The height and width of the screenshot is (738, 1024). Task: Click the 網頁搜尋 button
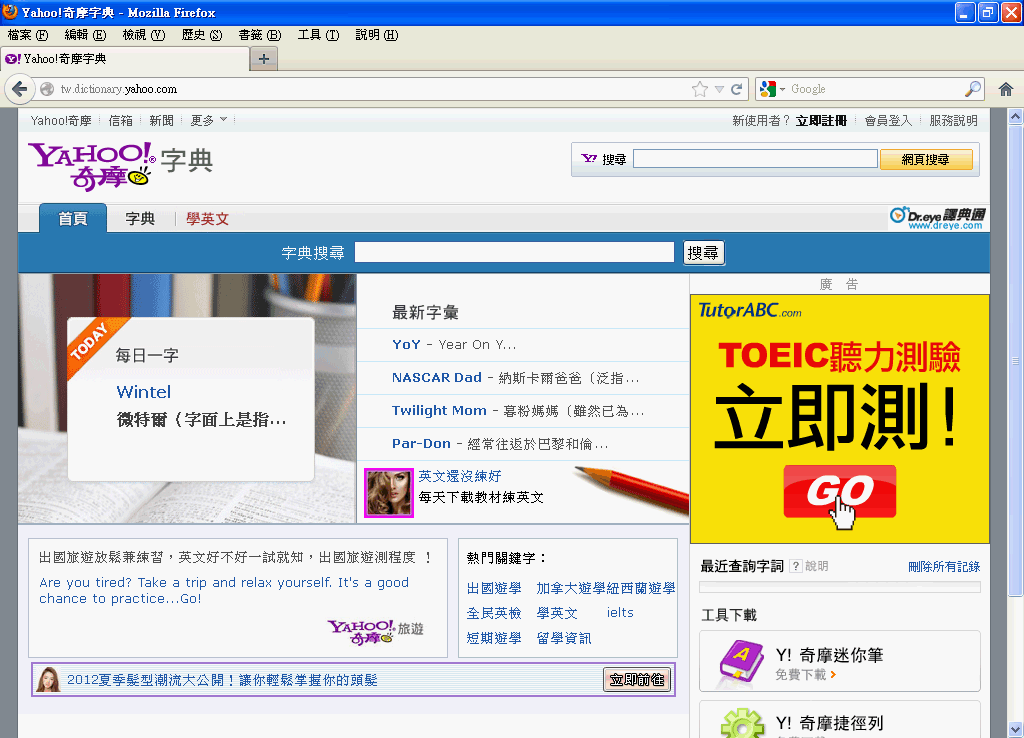(925, 159)
